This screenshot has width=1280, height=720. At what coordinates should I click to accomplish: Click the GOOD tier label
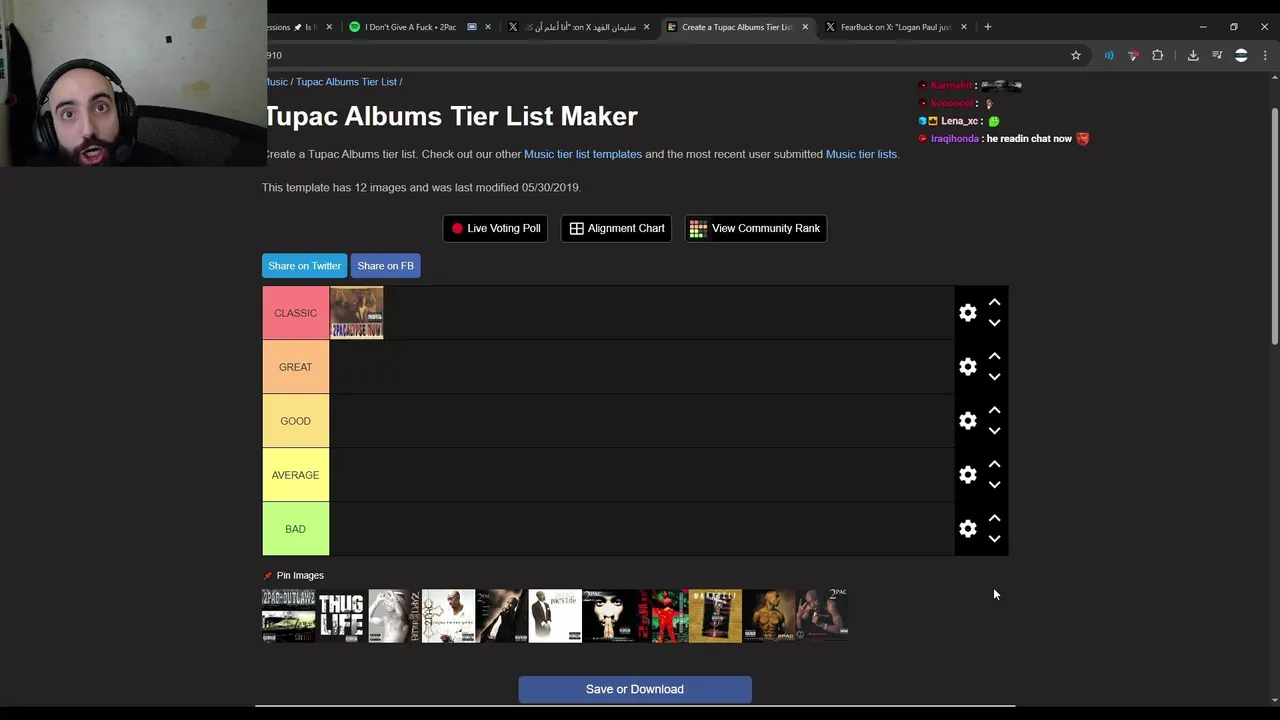pyautogui.click(x=295, y=421)
